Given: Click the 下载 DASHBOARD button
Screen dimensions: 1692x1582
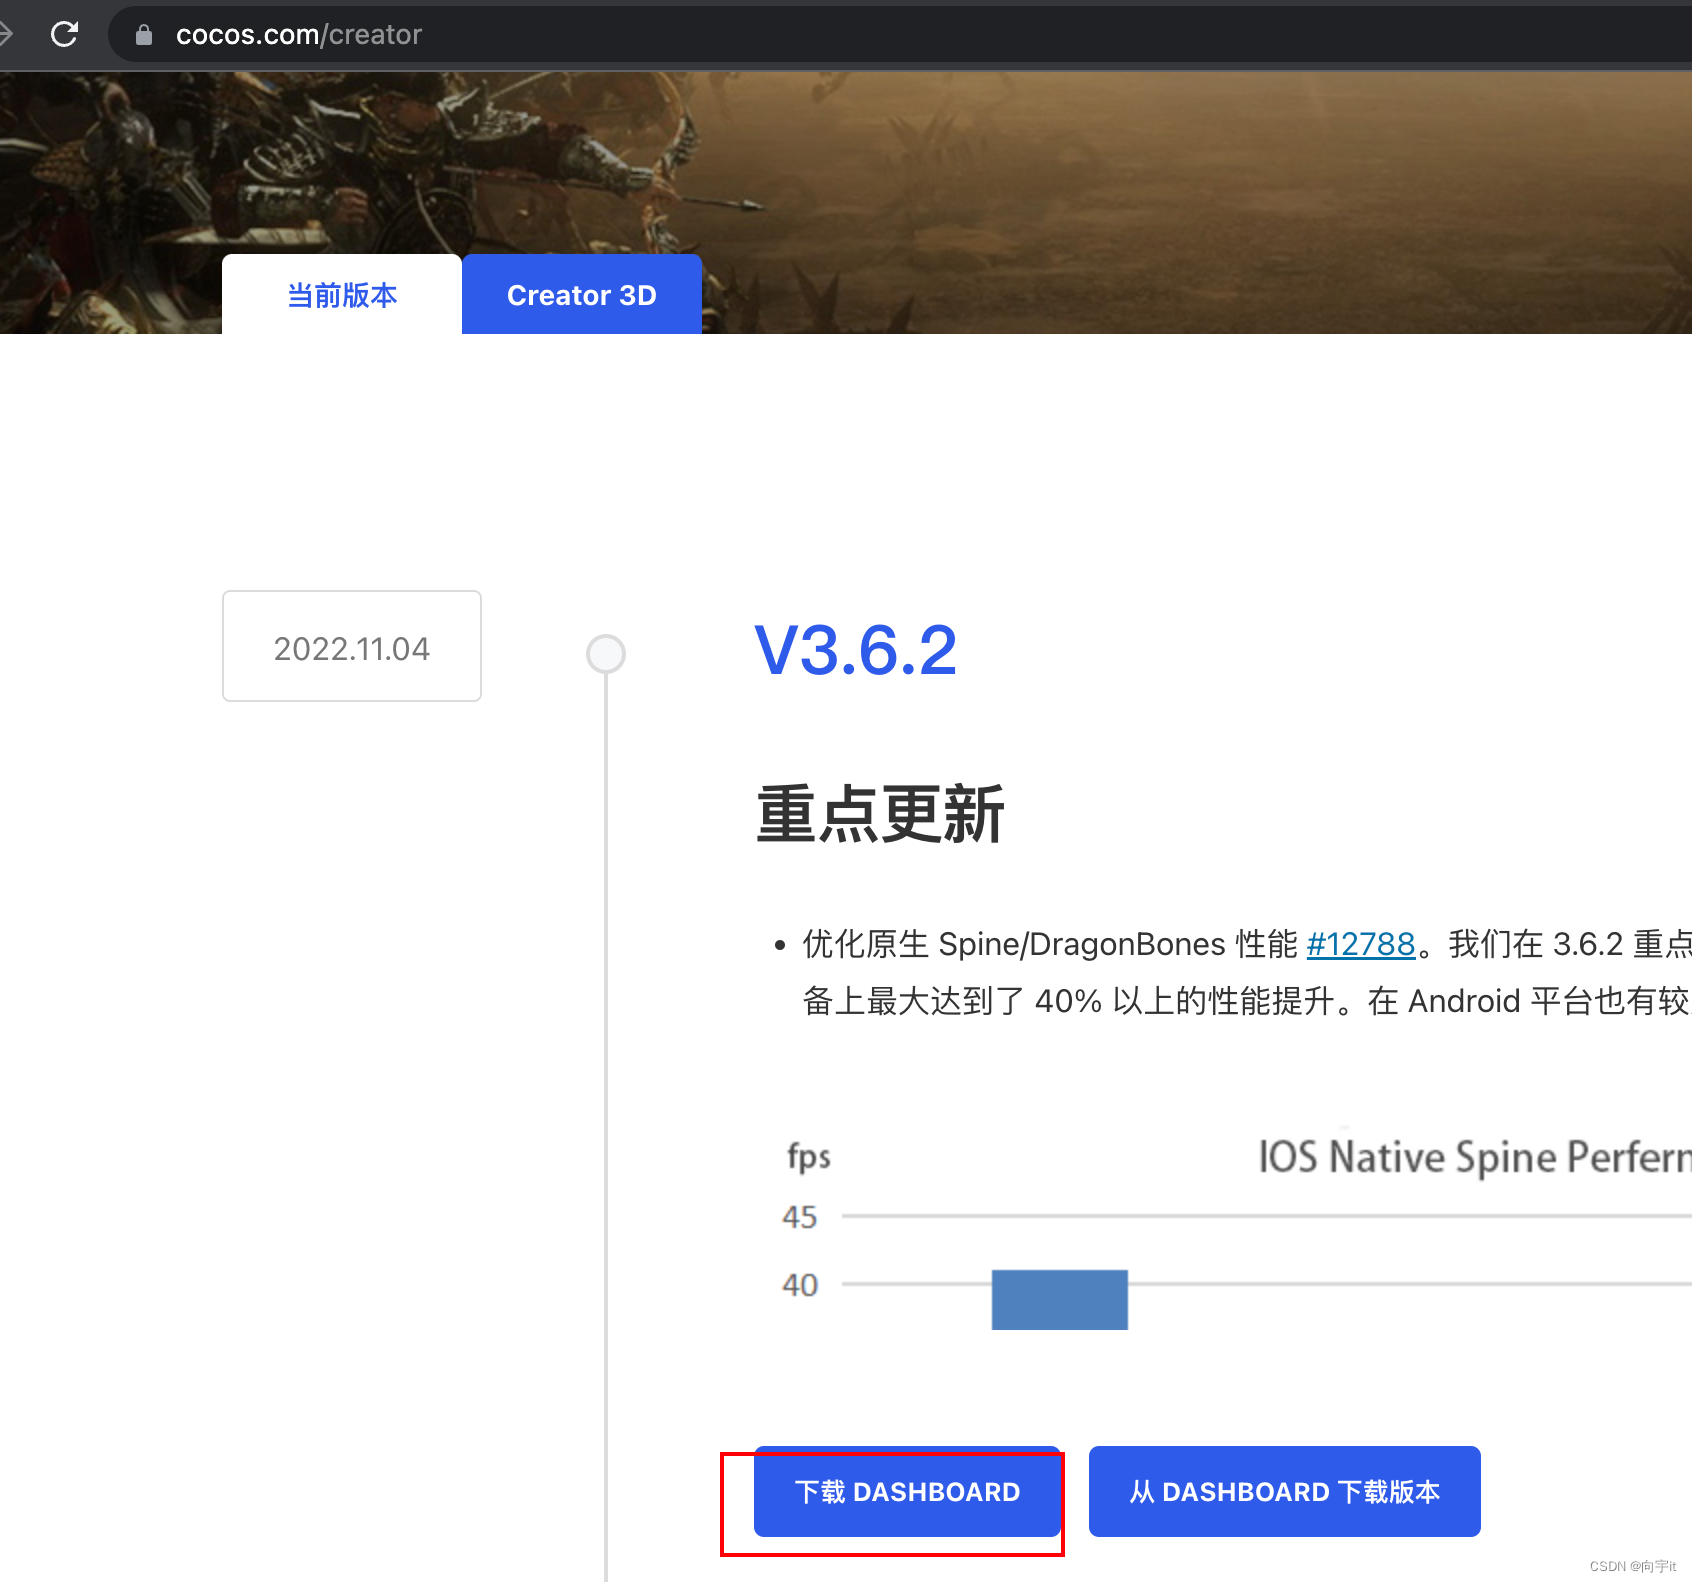Looking at the screenshot, I should (x=906, y=1492).
